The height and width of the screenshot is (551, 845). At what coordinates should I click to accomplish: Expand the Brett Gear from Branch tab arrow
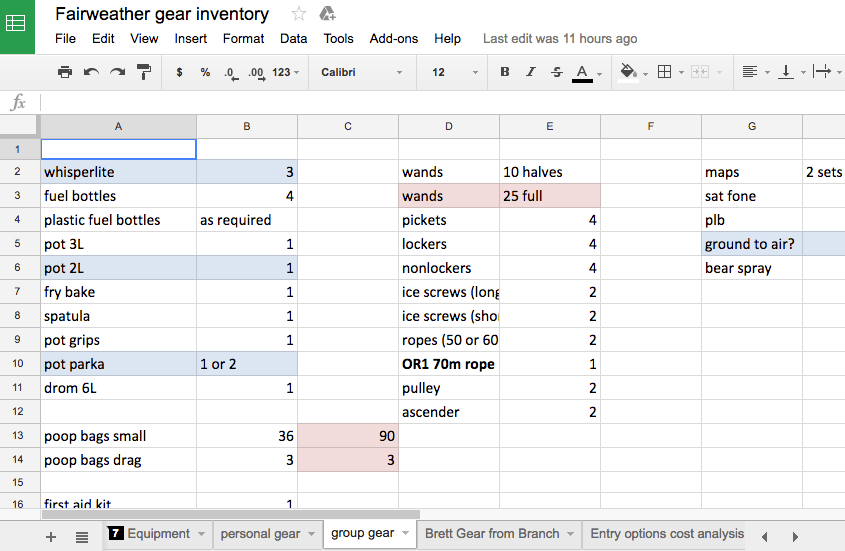571,534
